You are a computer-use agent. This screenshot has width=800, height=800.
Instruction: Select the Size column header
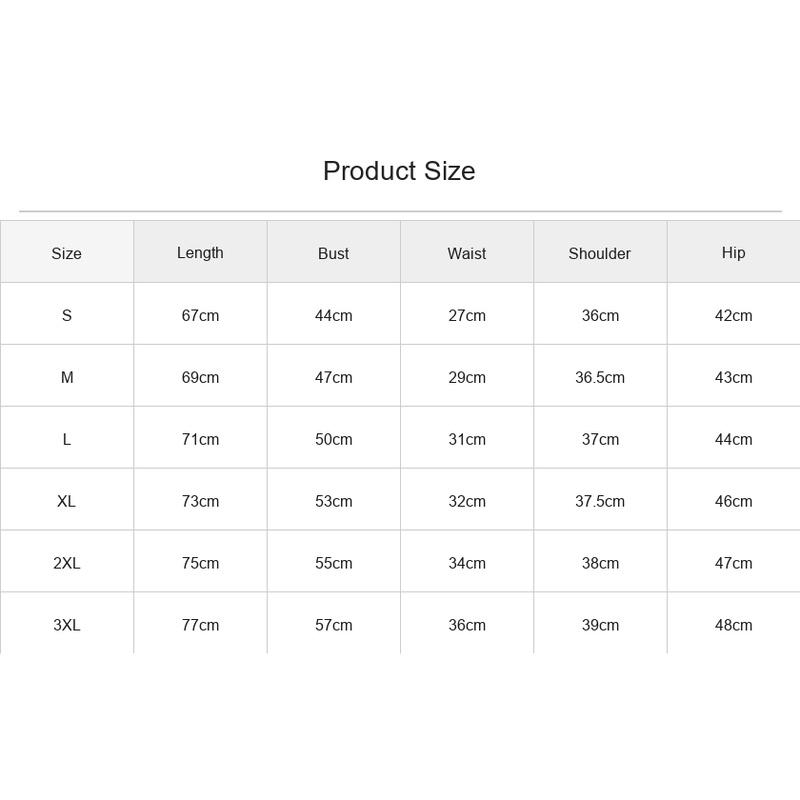pos(66,254)
